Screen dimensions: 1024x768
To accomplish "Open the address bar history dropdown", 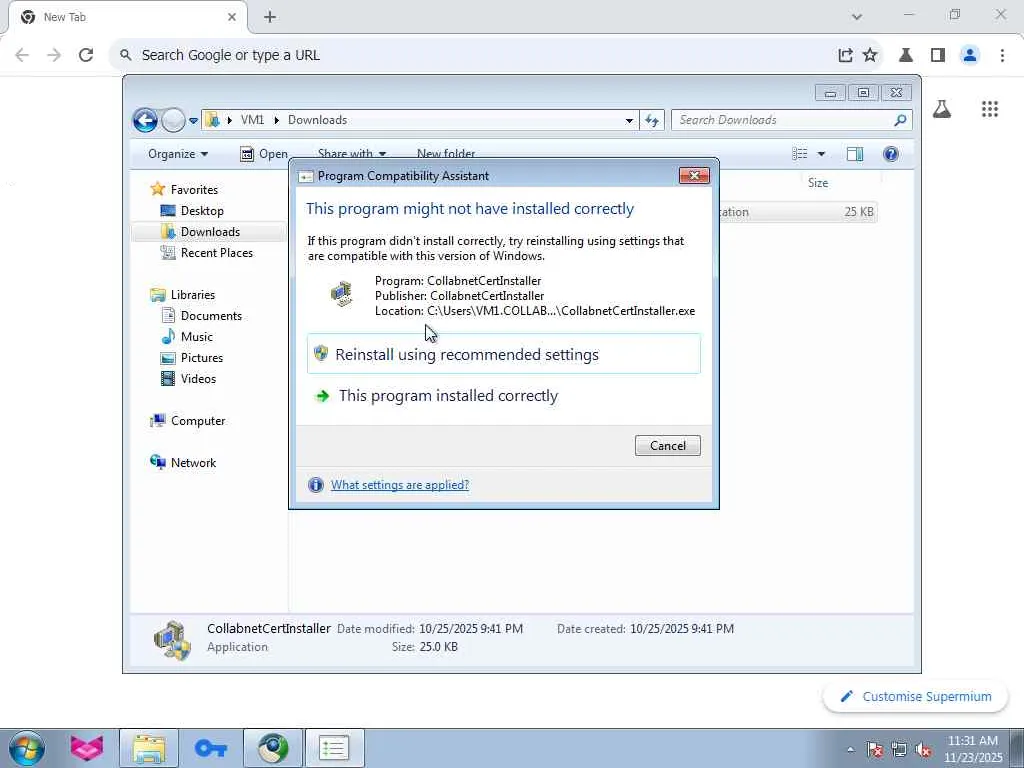I will point(629,120).
